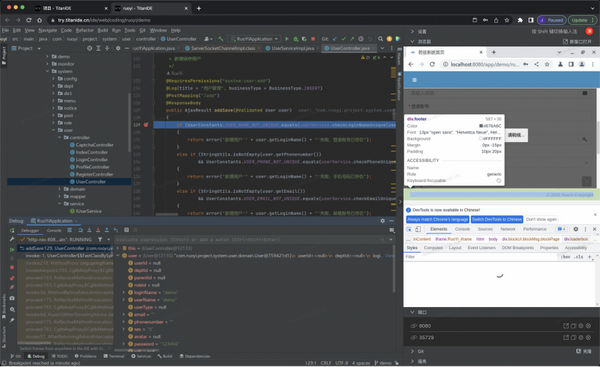Screen dimensions: 600x367
Task: Click the Step Over debugger icon
Action: 80,230
